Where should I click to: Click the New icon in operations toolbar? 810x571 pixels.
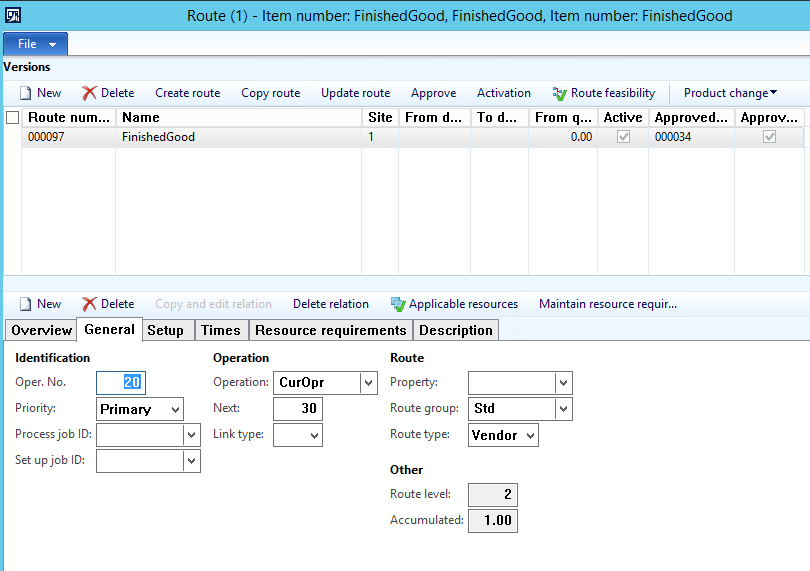pos(26,304)
